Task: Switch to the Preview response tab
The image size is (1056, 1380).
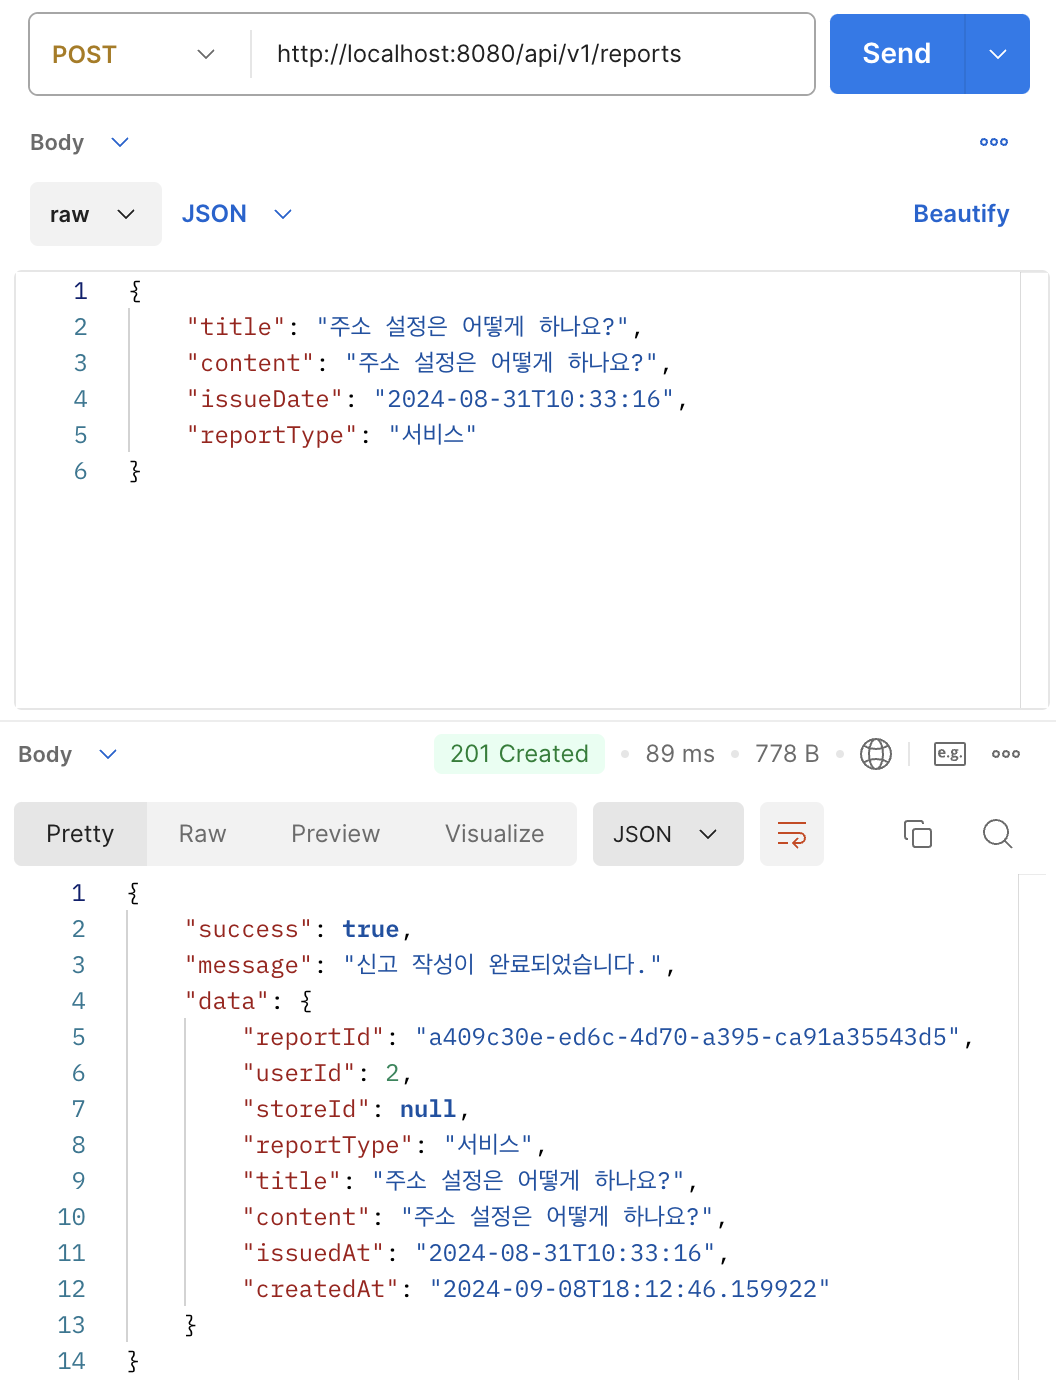Action: pyautogui.click(x=335, y=834)
